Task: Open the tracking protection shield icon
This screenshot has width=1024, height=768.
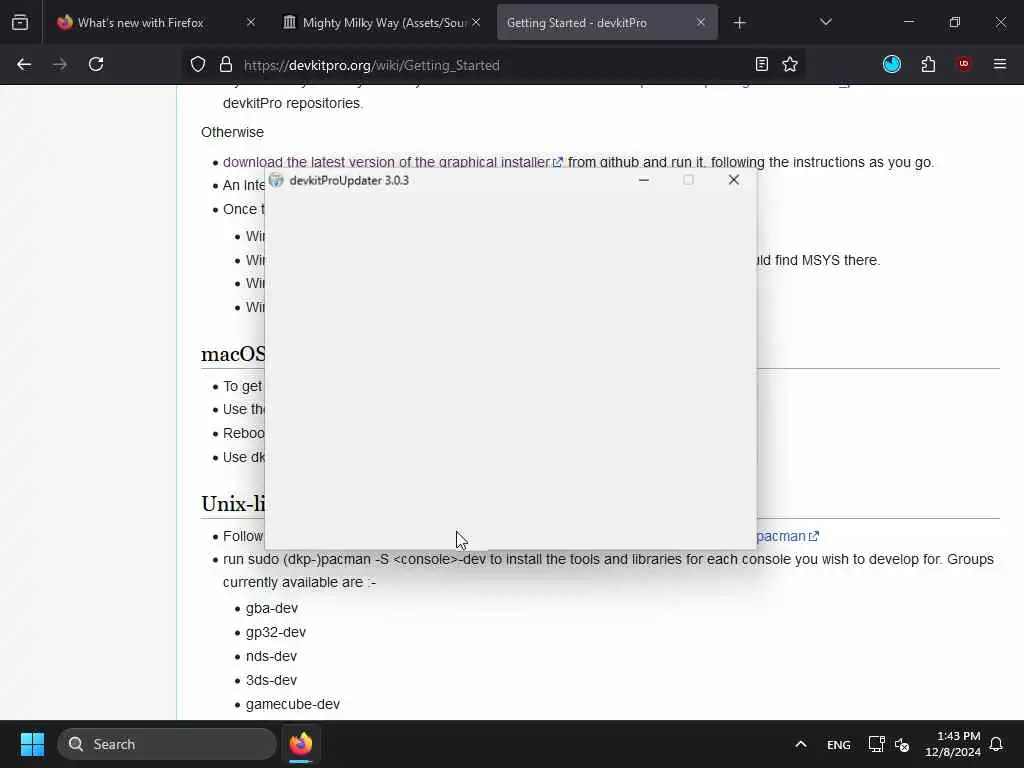Action: pyautogui.click(x=198, y=64)
